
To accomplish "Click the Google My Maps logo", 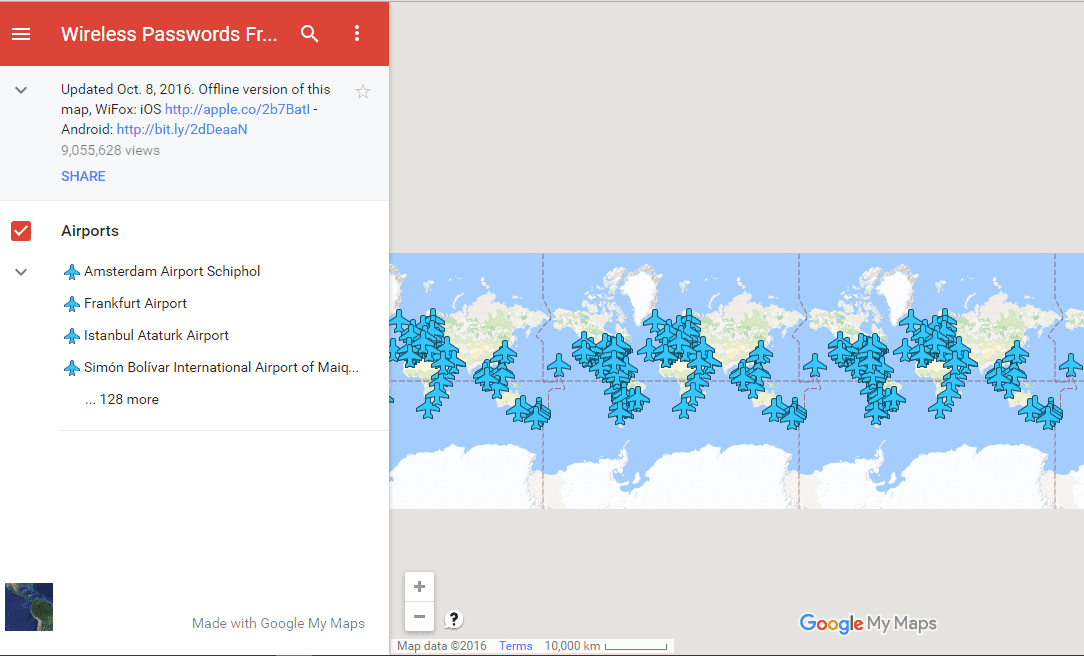I will coord(868,624).
